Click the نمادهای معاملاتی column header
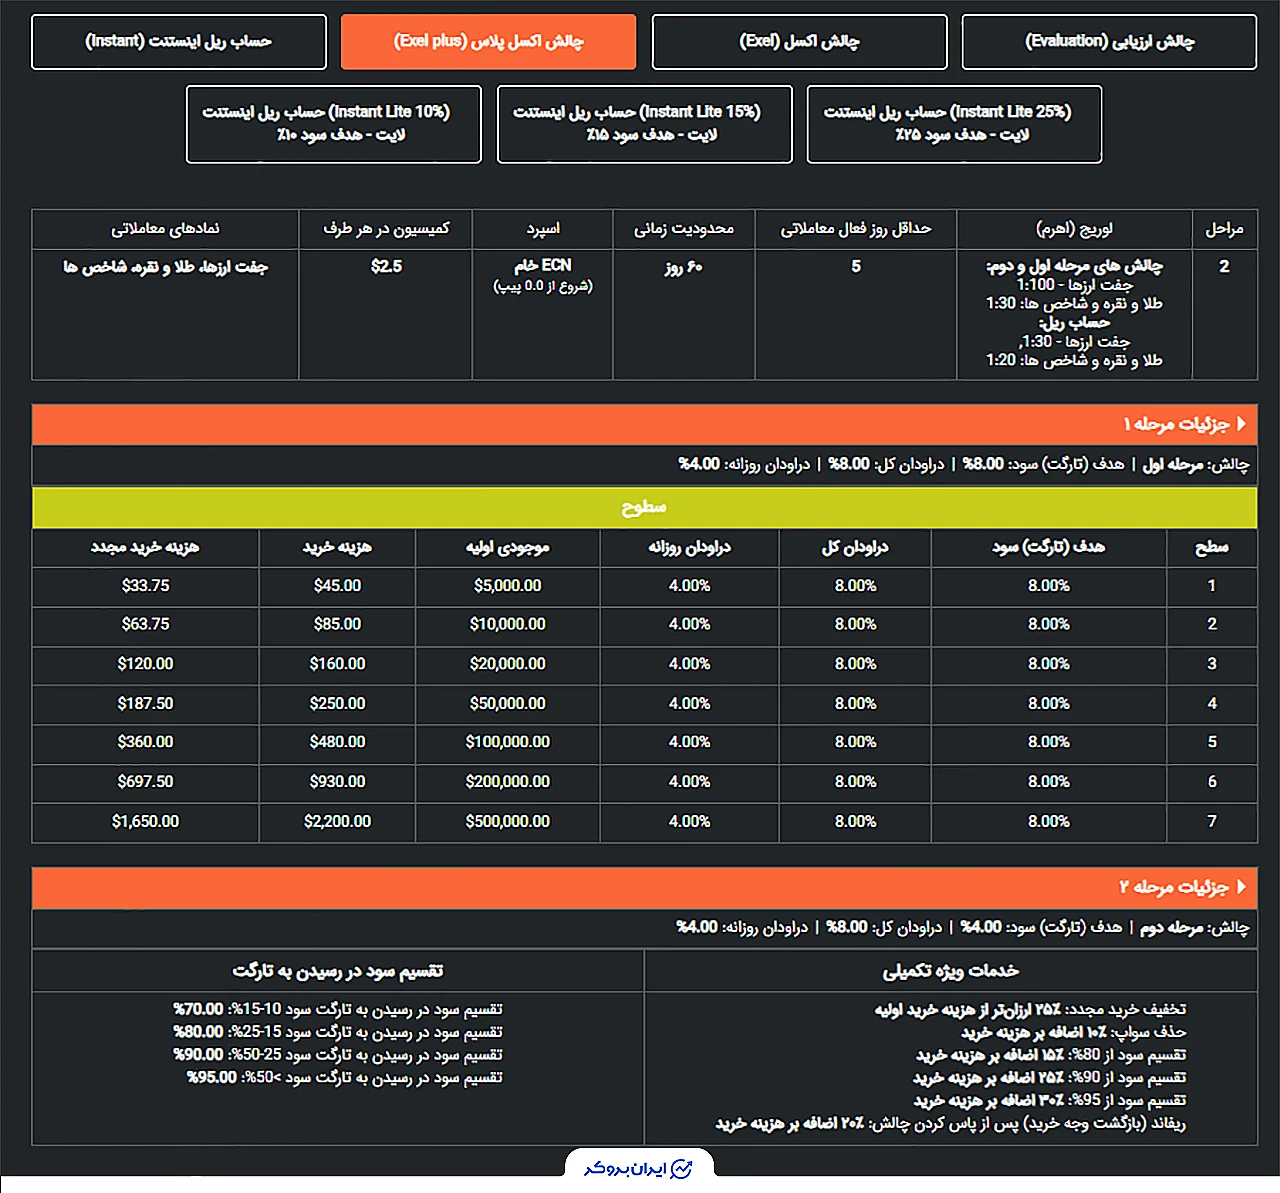 [165, 229]
